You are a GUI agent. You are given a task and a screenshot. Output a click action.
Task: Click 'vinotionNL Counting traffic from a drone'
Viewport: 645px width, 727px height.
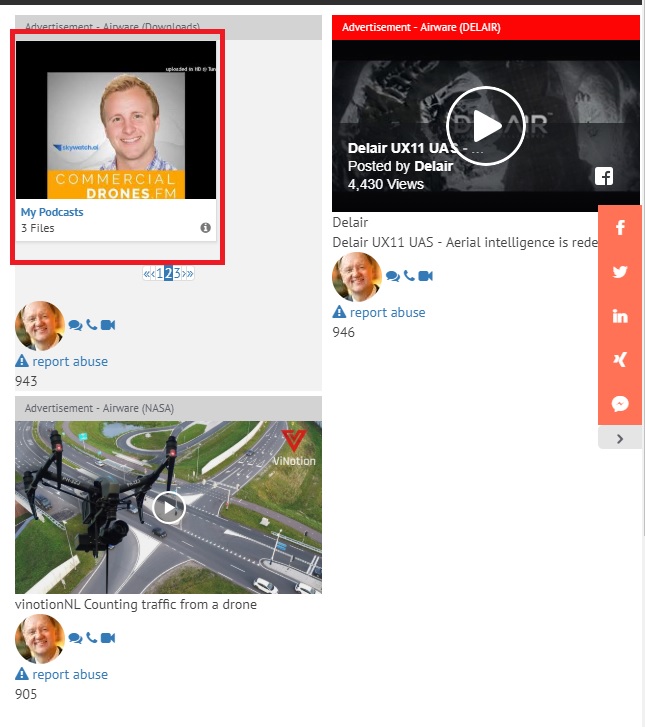(x=135, y=605)
